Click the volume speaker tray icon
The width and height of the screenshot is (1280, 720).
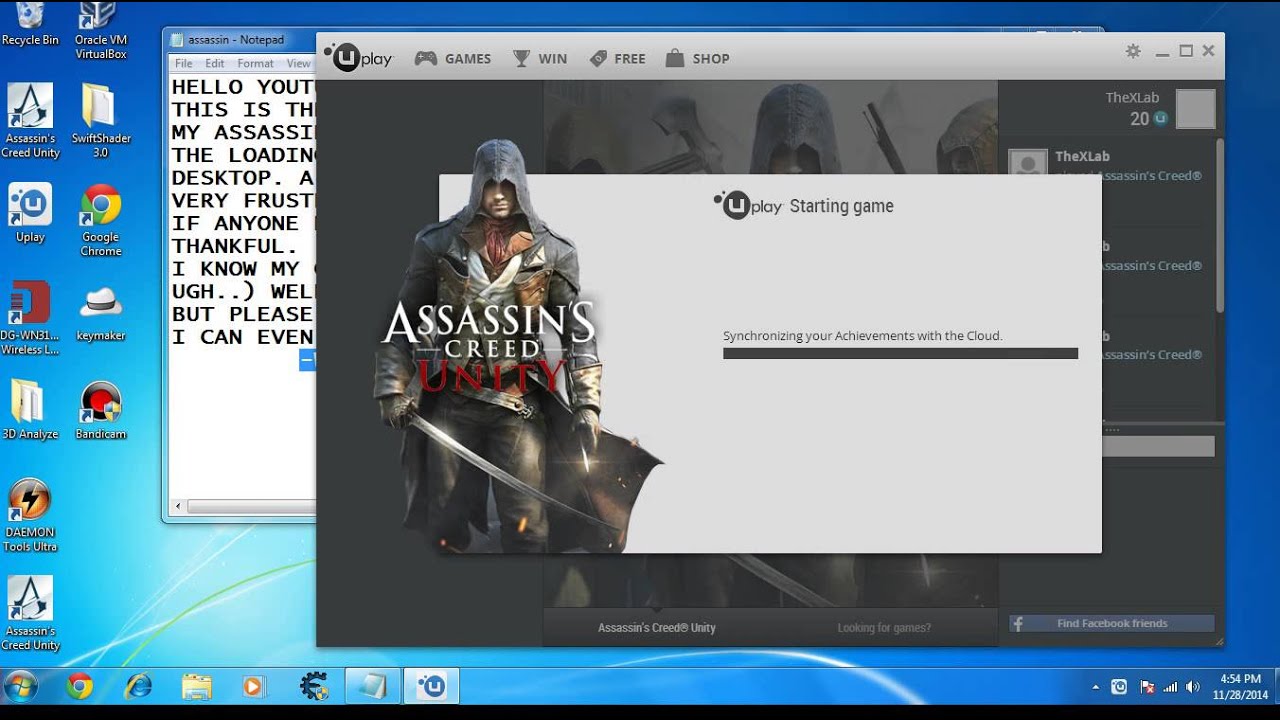[1192, 687]
